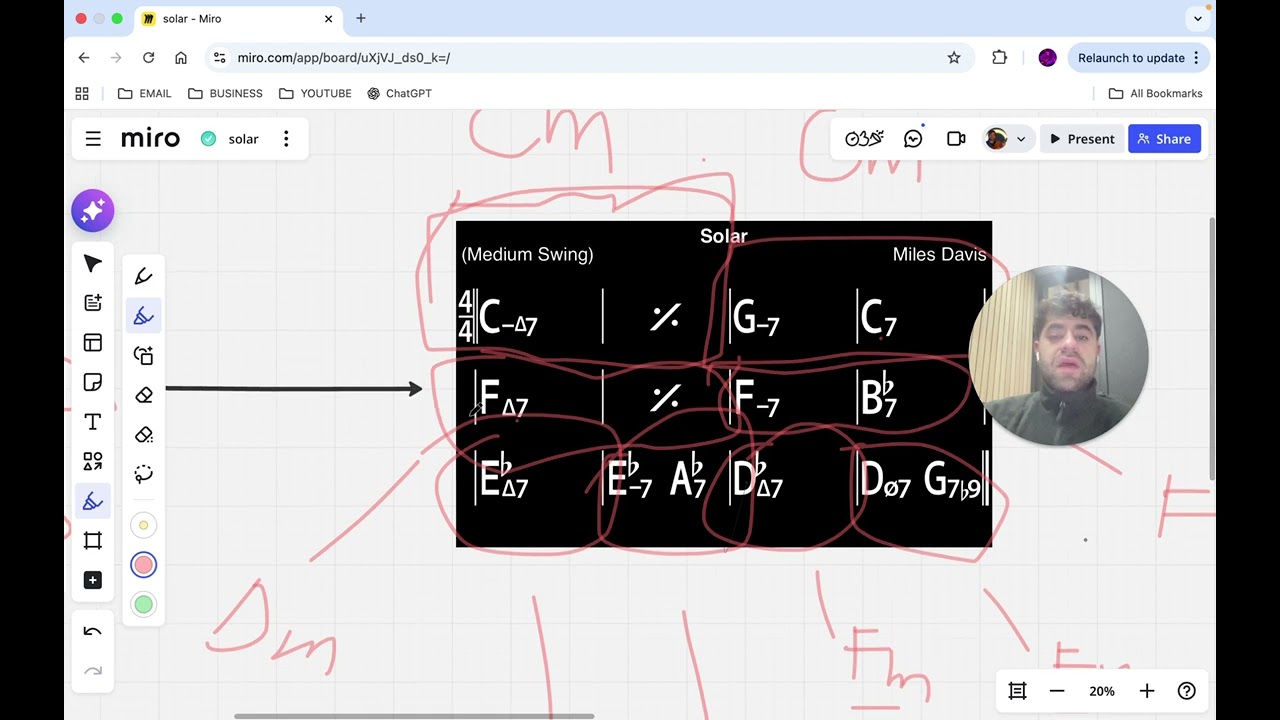Open the ChatGPT bookmark
This screenshot has width=1280, height=720.
point(399,93)
